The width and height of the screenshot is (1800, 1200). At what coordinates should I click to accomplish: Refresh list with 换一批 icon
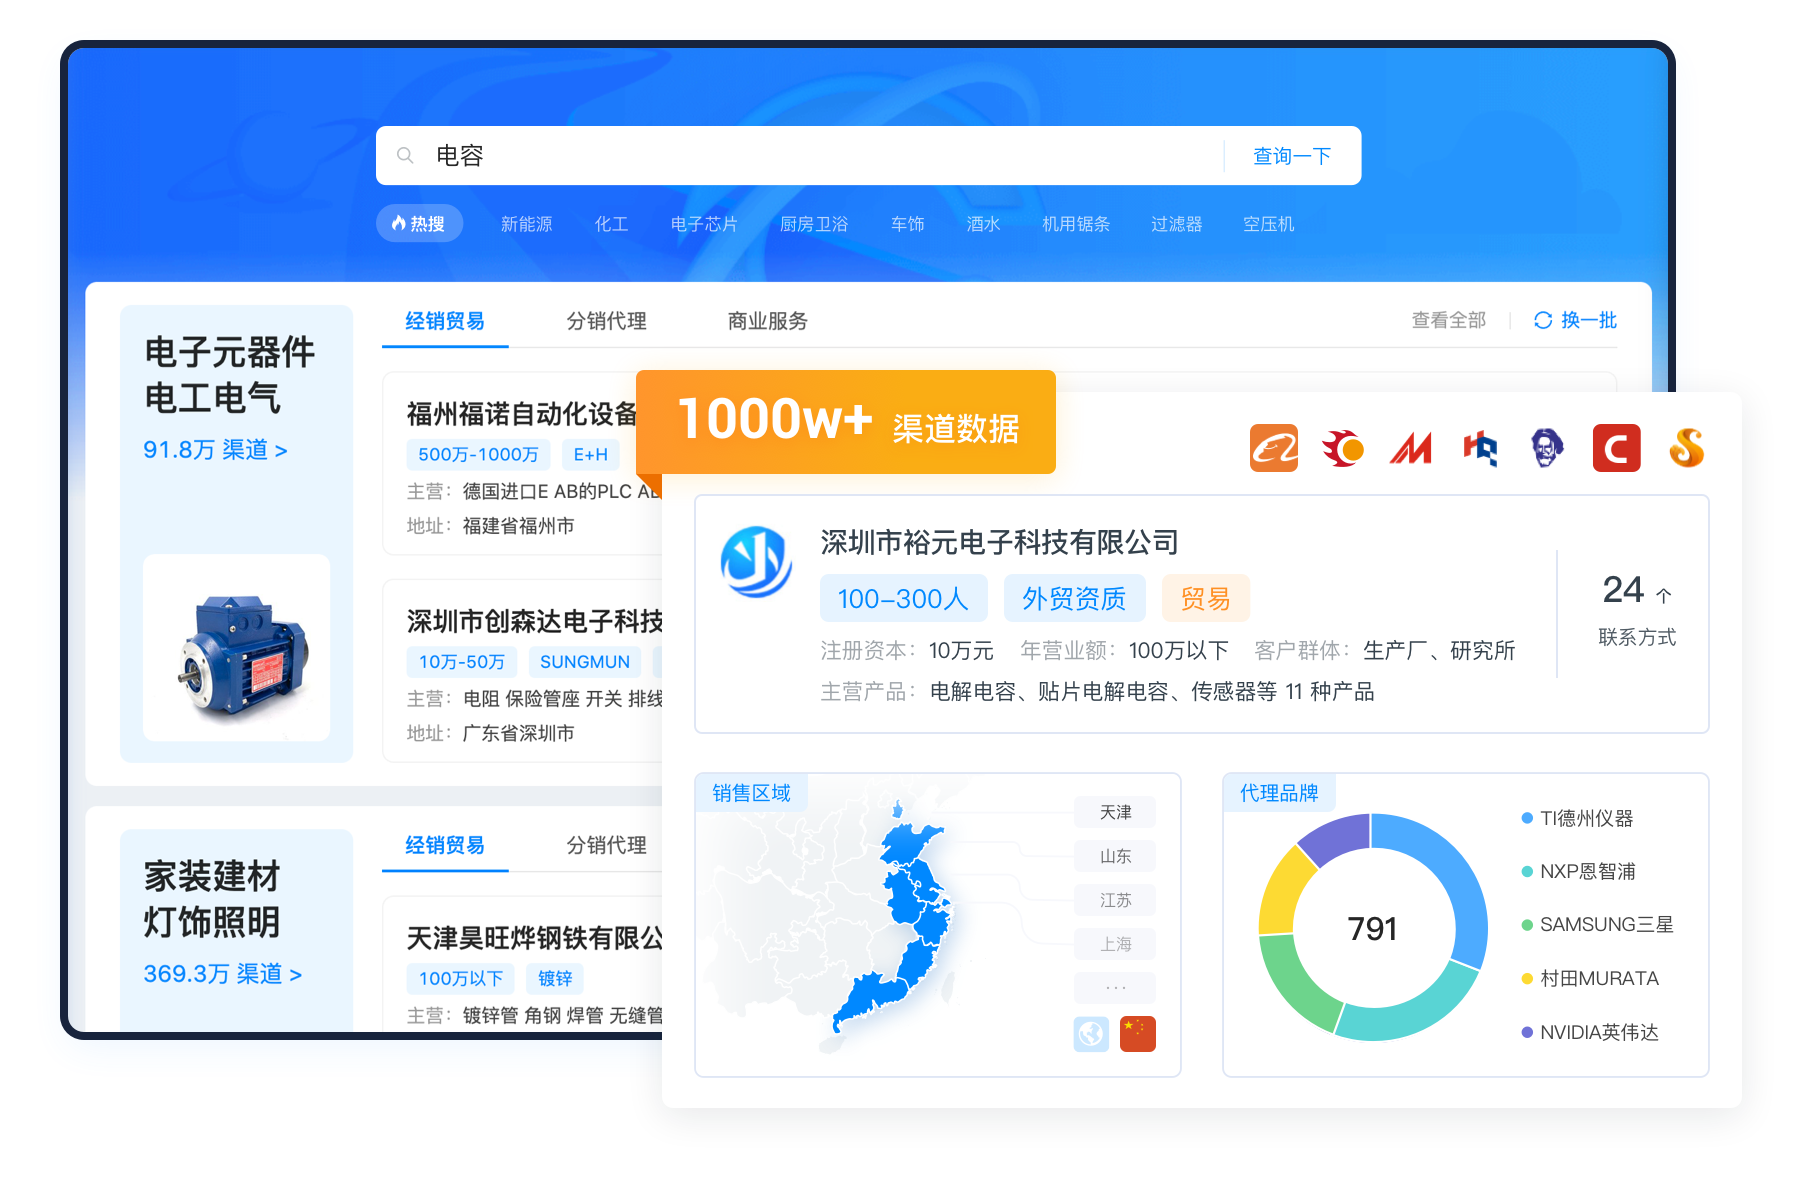click(x=1543, y=320)
